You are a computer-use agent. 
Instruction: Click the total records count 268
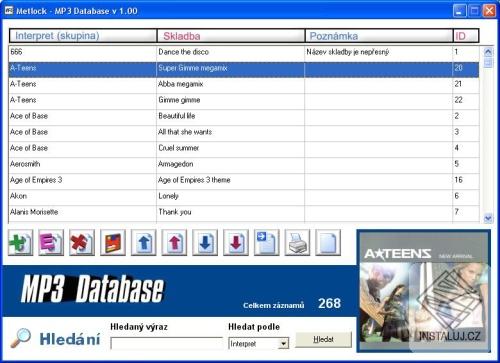coord(329,303)
